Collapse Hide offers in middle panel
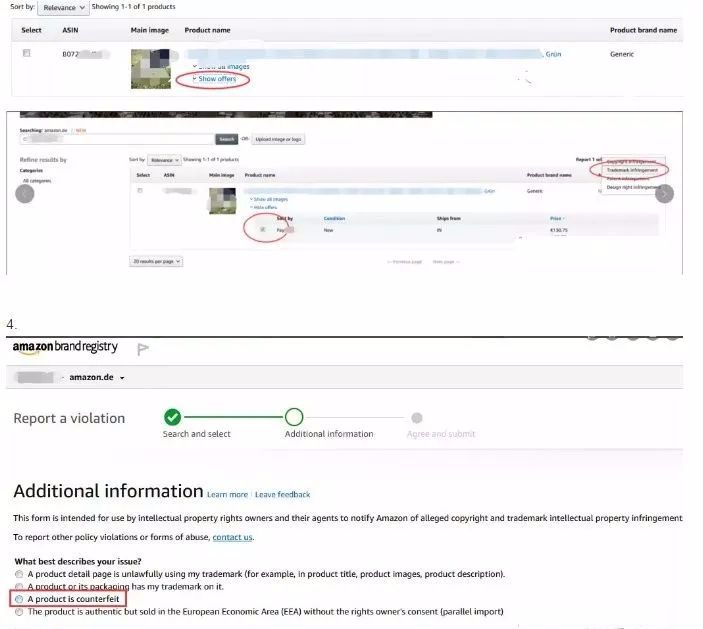This screenshot has width=703, height=629. [x=264, y=208]
